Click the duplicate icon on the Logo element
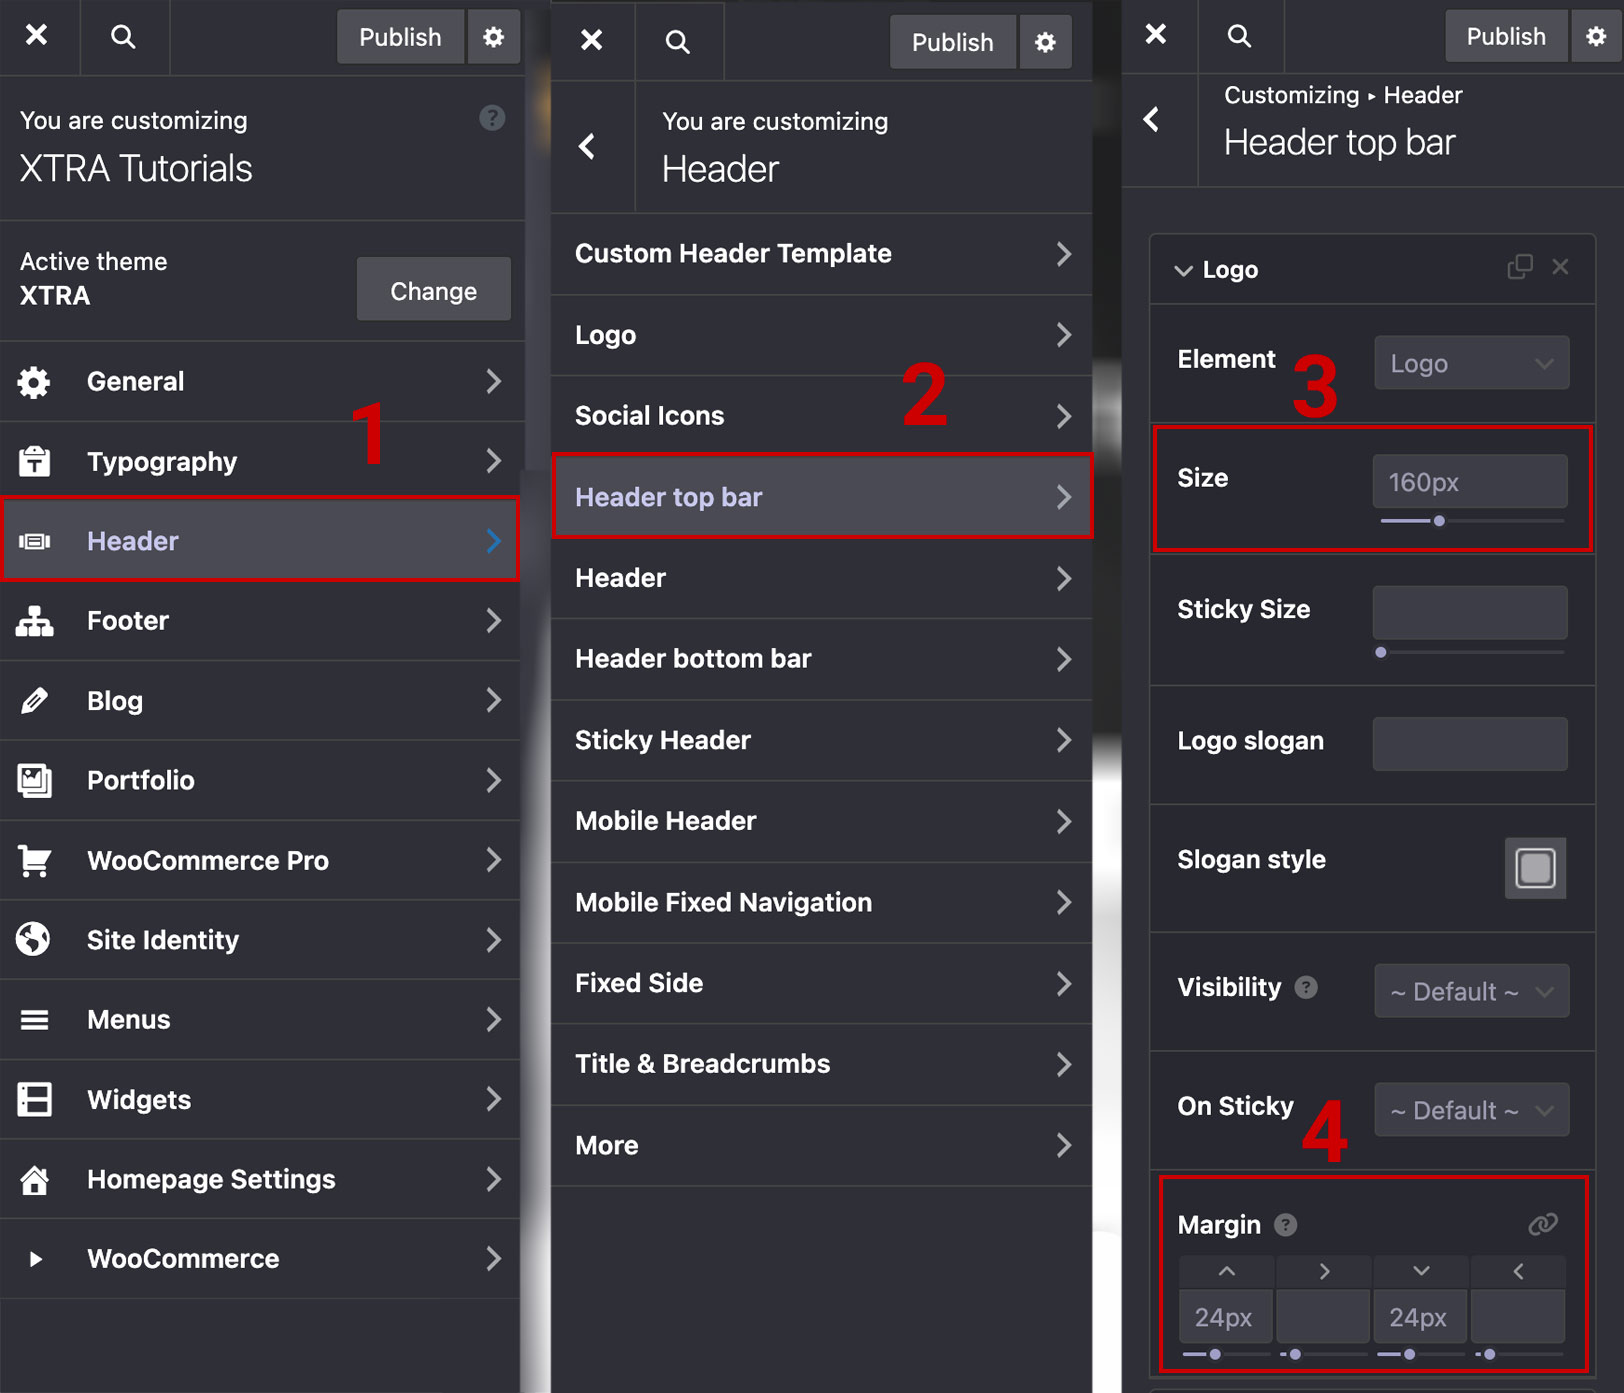The width and height of the screenshot is (1624, 1393). [x=1519, y=267]
